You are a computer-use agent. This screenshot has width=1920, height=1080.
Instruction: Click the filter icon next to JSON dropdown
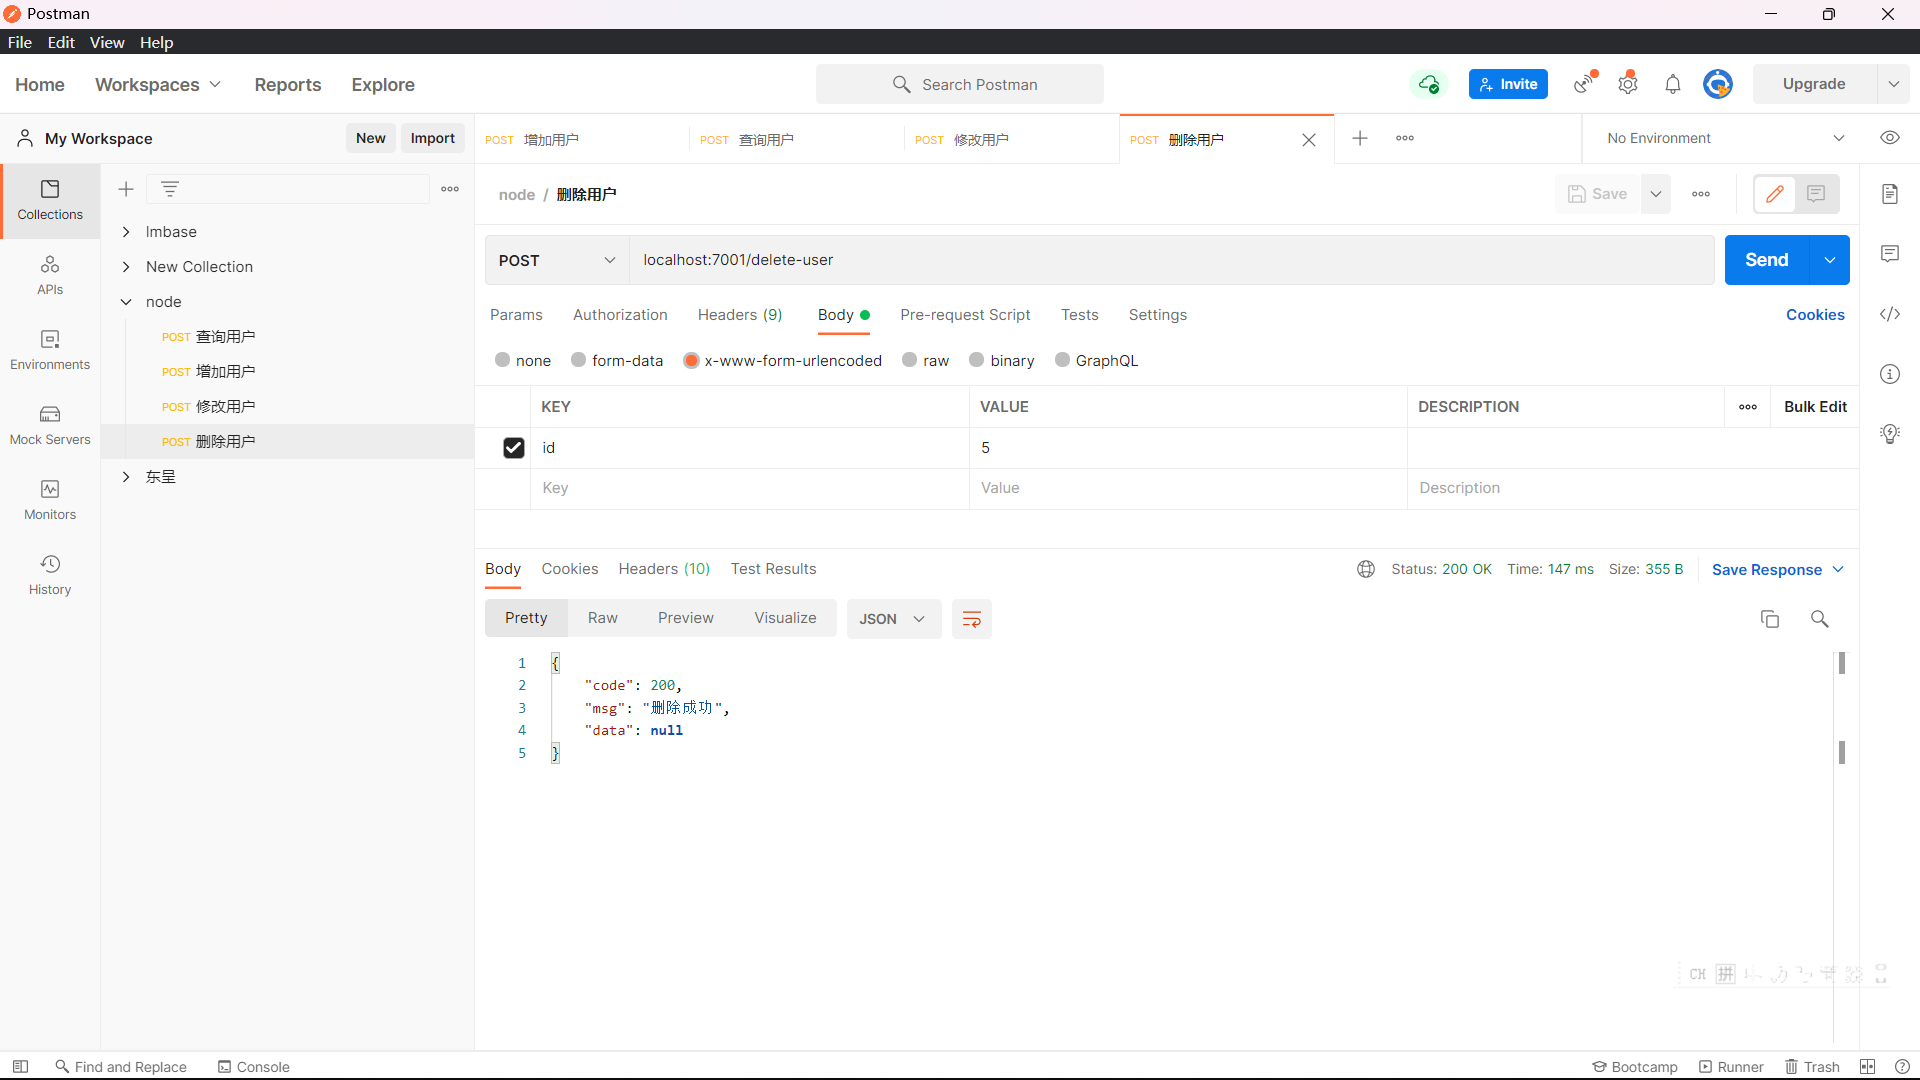click(972, 618)
